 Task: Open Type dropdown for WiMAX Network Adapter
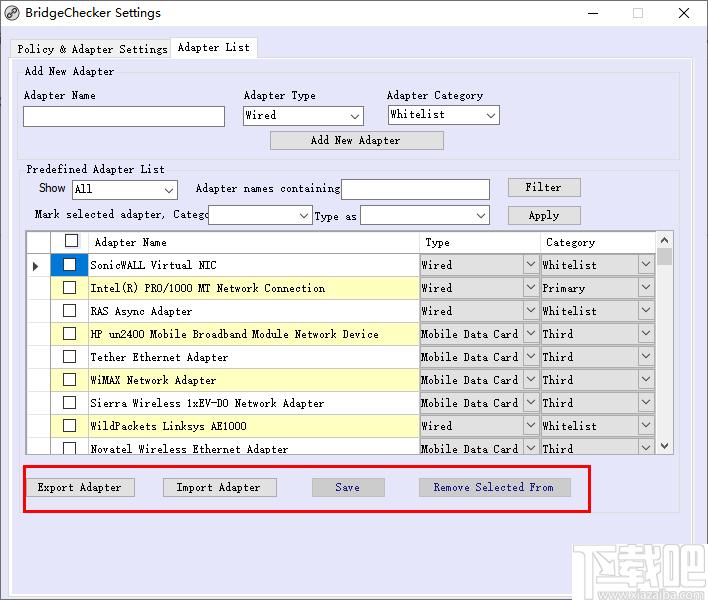pos(531,379)
